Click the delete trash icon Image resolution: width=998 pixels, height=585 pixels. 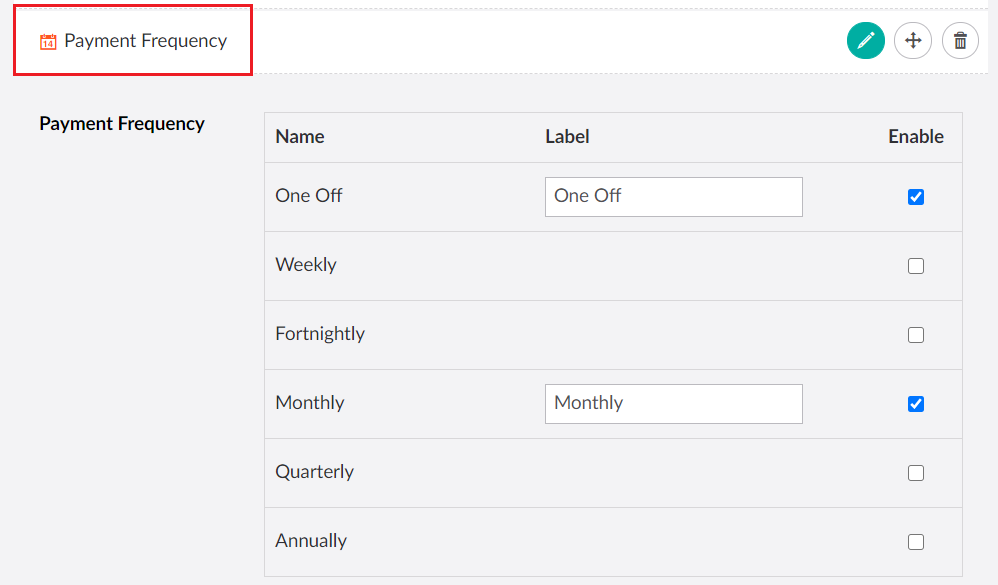pyautogui.click(x=960, y=40)
